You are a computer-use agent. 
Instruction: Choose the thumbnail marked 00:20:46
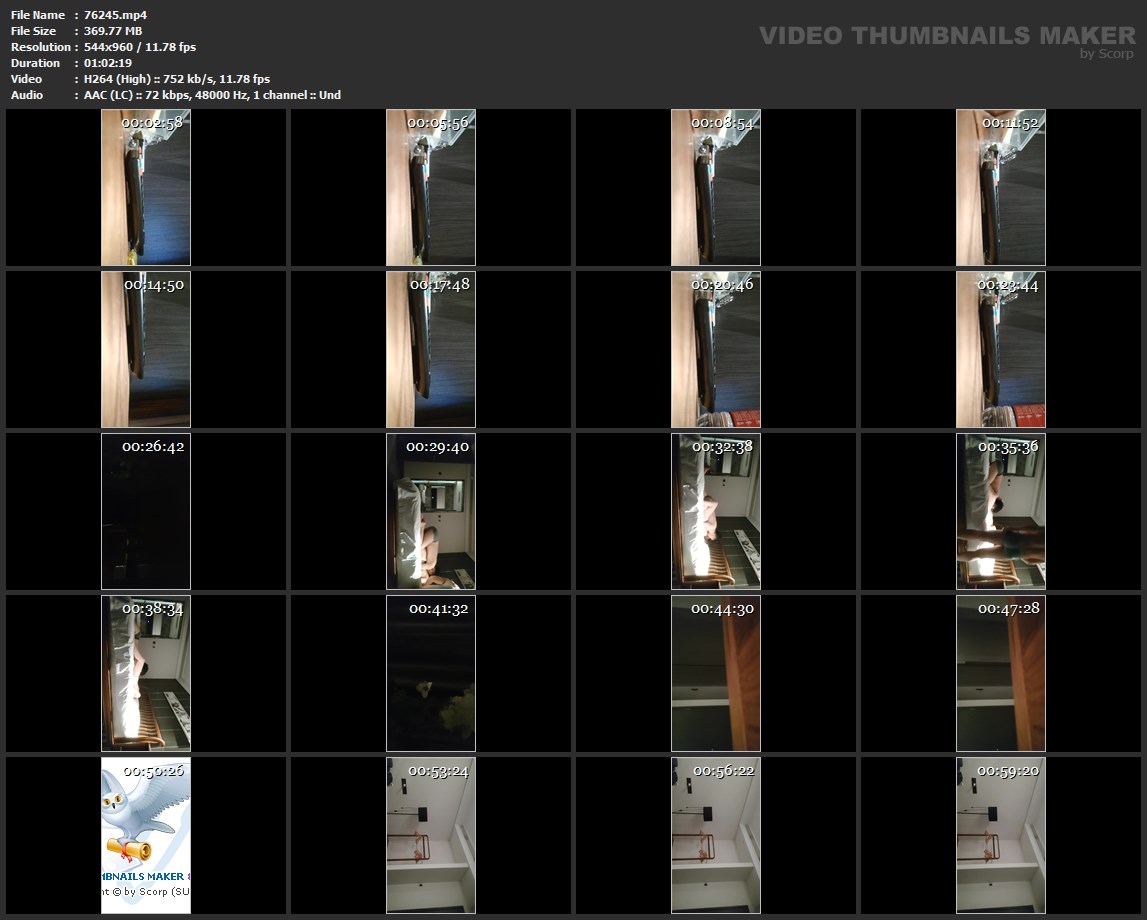click(716, 350)
